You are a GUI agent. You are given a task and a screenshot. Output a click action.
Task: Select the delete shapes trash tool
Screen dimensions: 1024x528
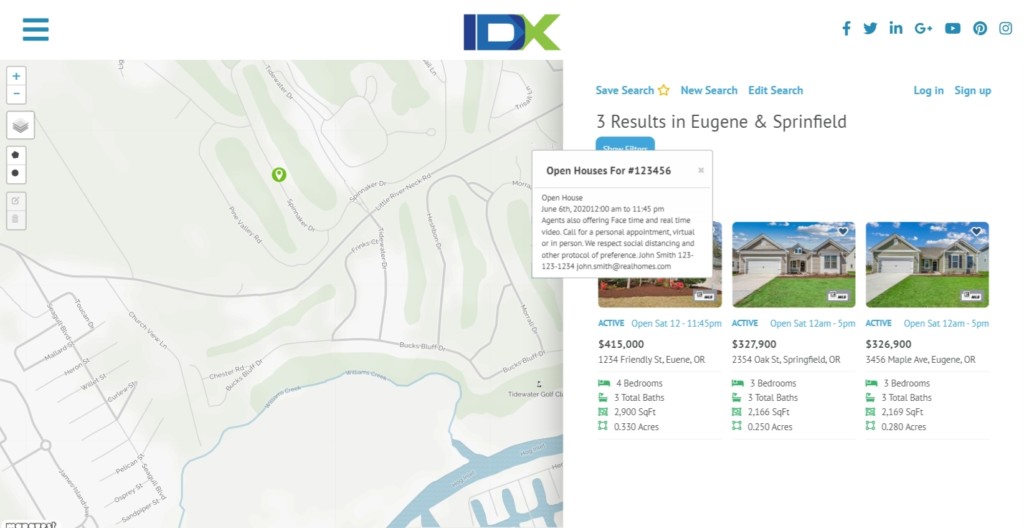tap(16, 219)
